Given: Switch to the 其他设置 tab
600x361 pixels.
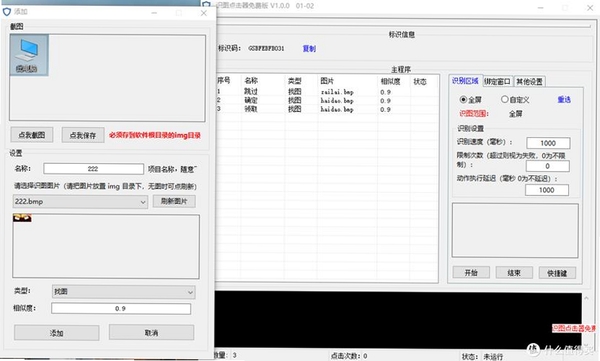Looking at the screenshot, I should [530, 81].
